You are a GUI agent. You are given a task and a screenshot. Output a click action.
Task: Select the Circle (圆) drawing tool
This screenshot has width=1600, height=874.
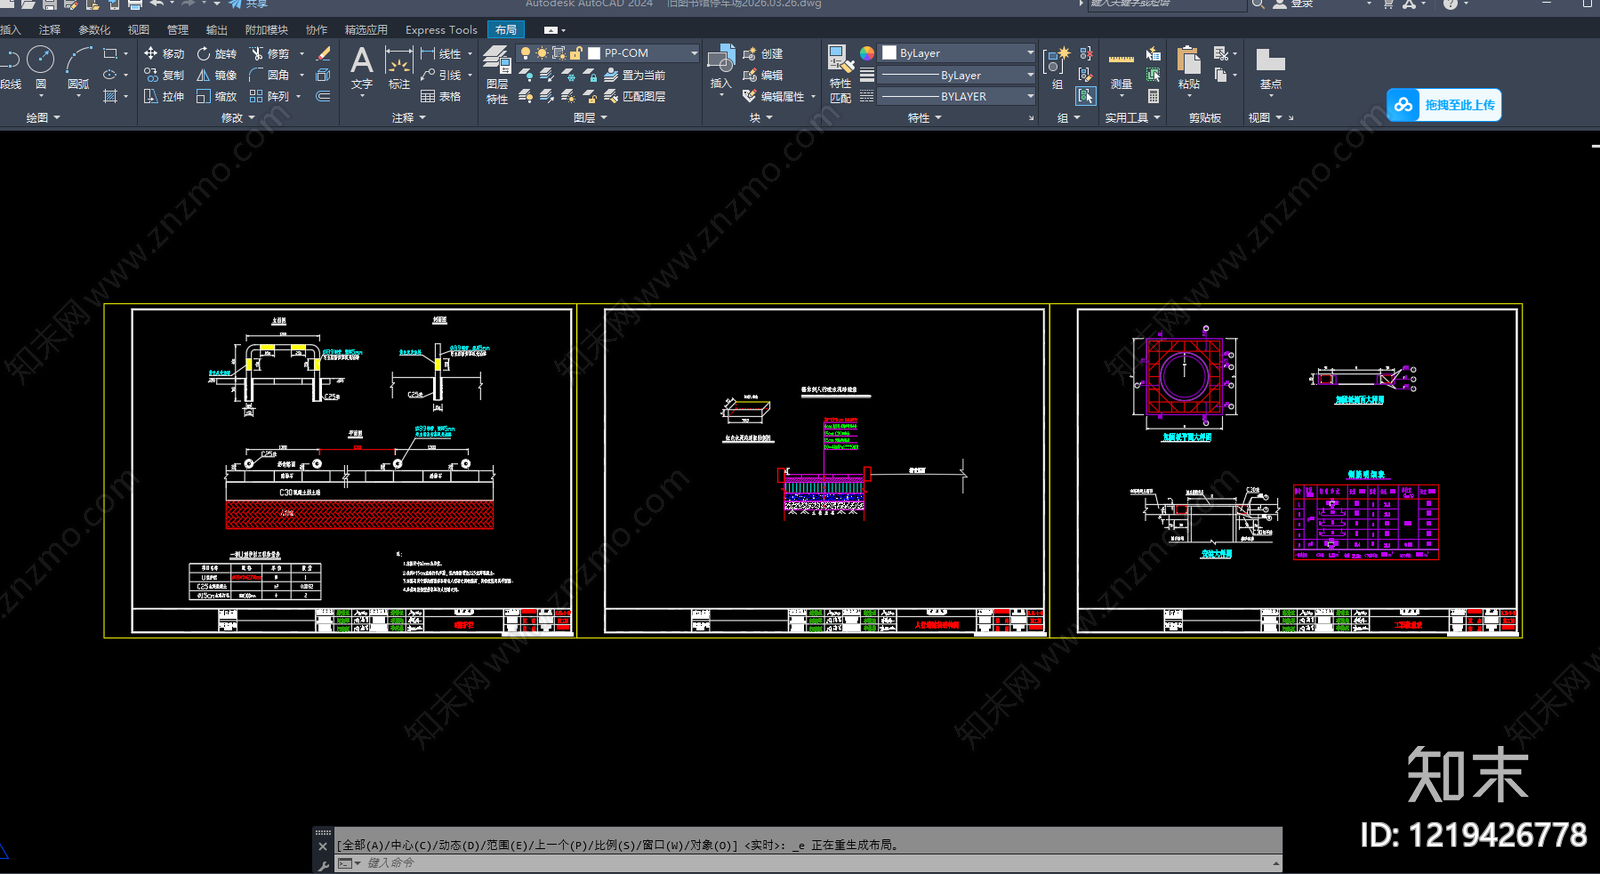tap(41, 68)
